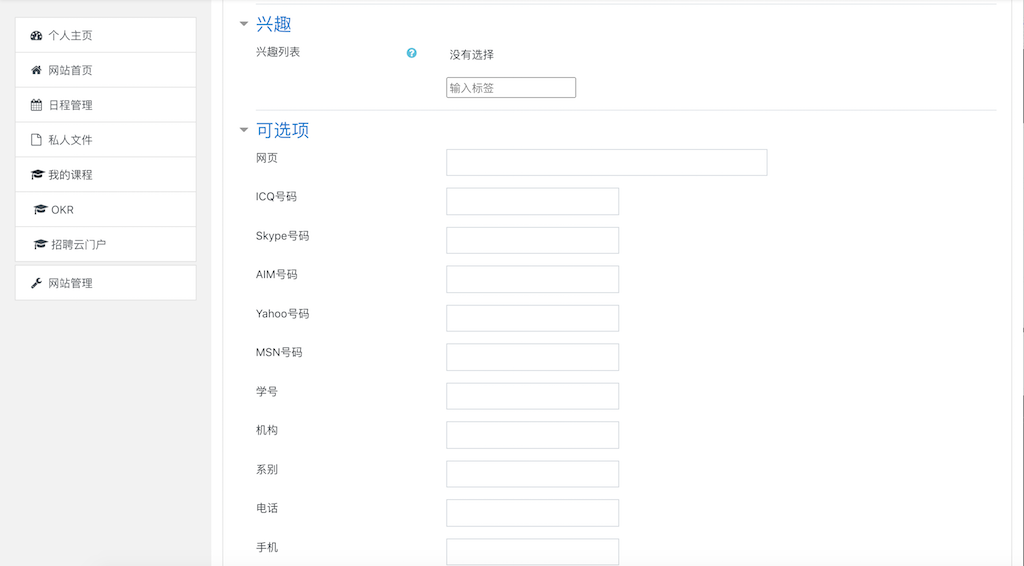Screen dimensions: 1024x566
Task: Open help icon next to 兴趣列表
Action: (411, 53)
